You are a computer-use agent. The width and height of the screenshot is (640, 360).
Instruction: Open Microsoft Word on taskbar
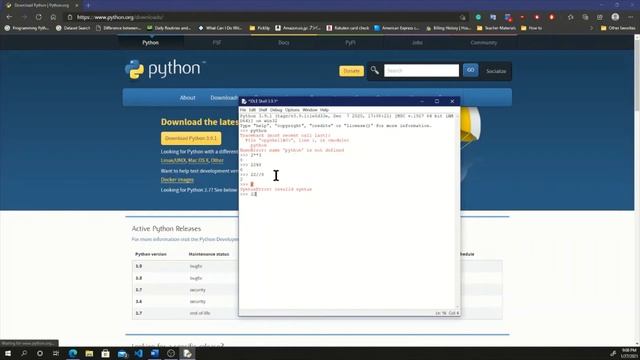[x=155, y=353]
